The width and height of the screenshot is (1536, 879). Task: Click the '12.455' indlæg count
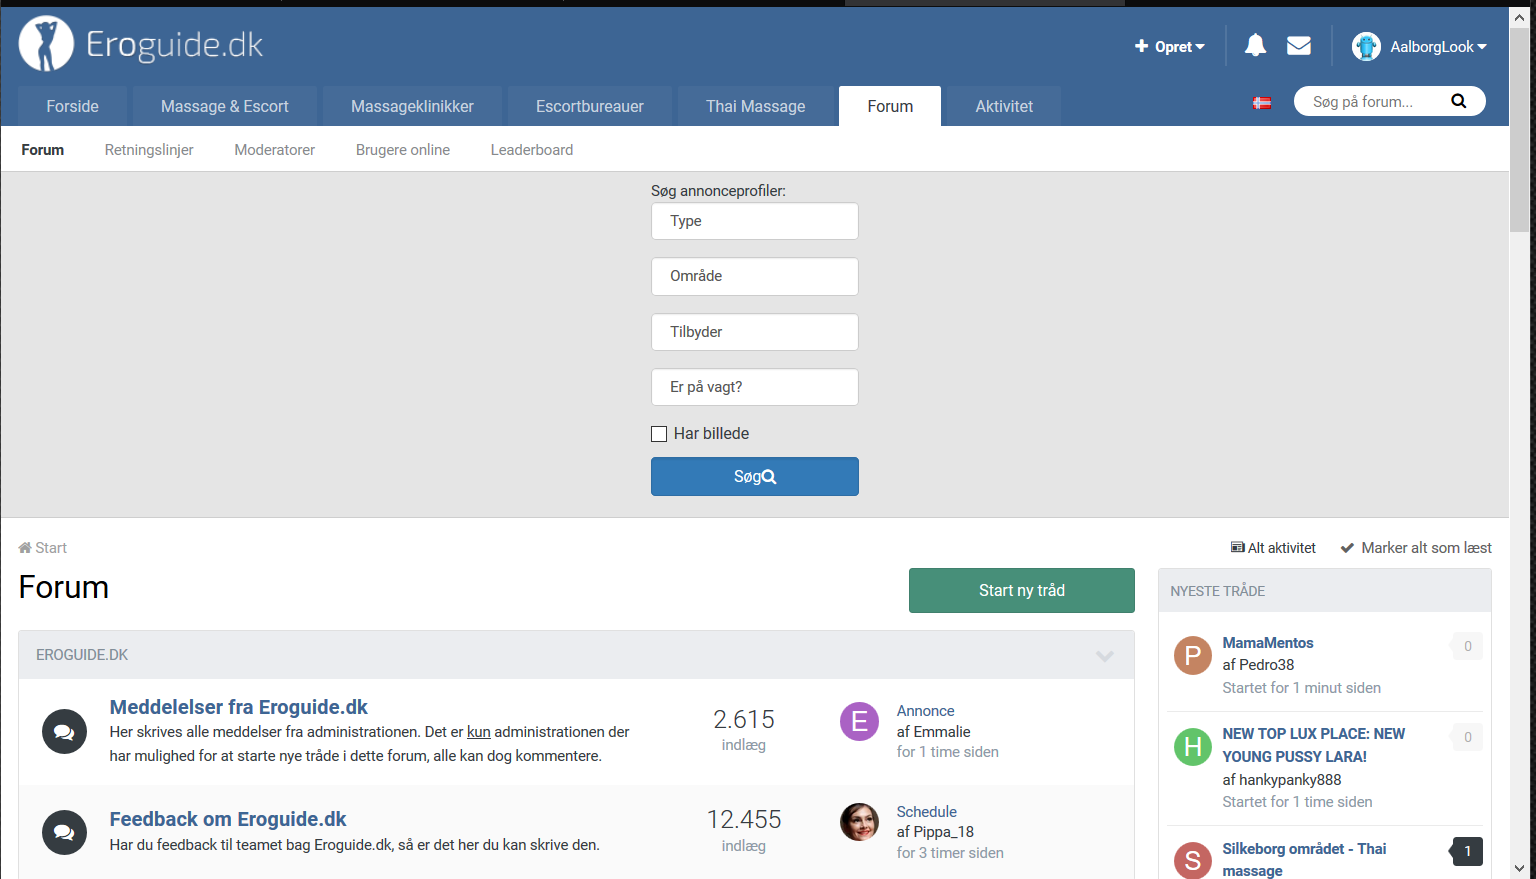point(744,820)
